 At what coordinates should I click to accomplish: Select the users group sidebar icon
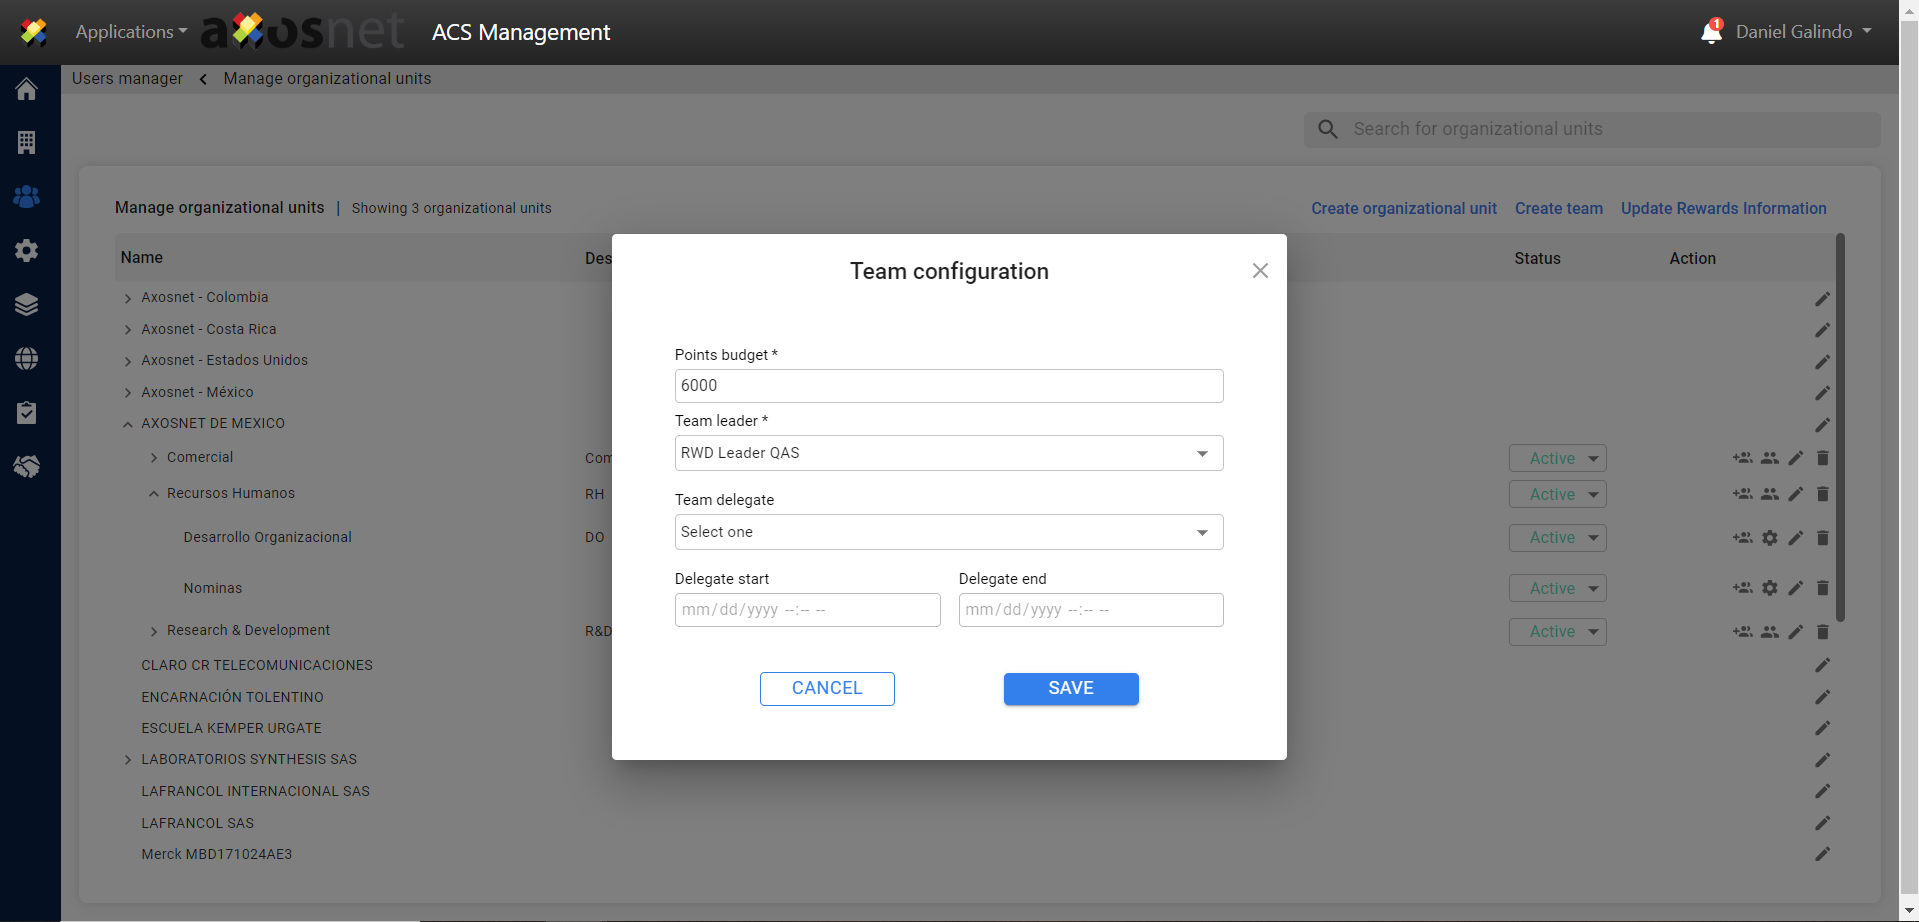[x=27, y=197]
